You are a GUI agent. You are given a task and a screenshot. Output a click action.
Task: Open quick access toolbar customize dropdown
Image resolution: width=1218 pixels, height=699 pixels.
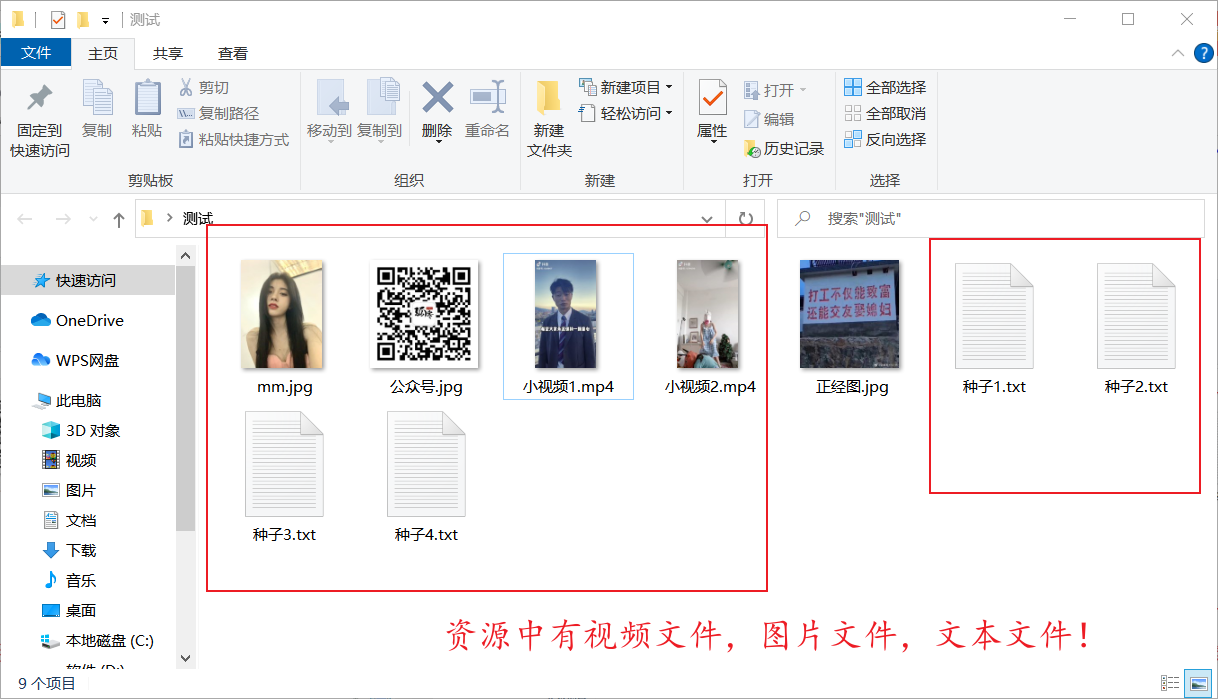click(x=105, y=20)
